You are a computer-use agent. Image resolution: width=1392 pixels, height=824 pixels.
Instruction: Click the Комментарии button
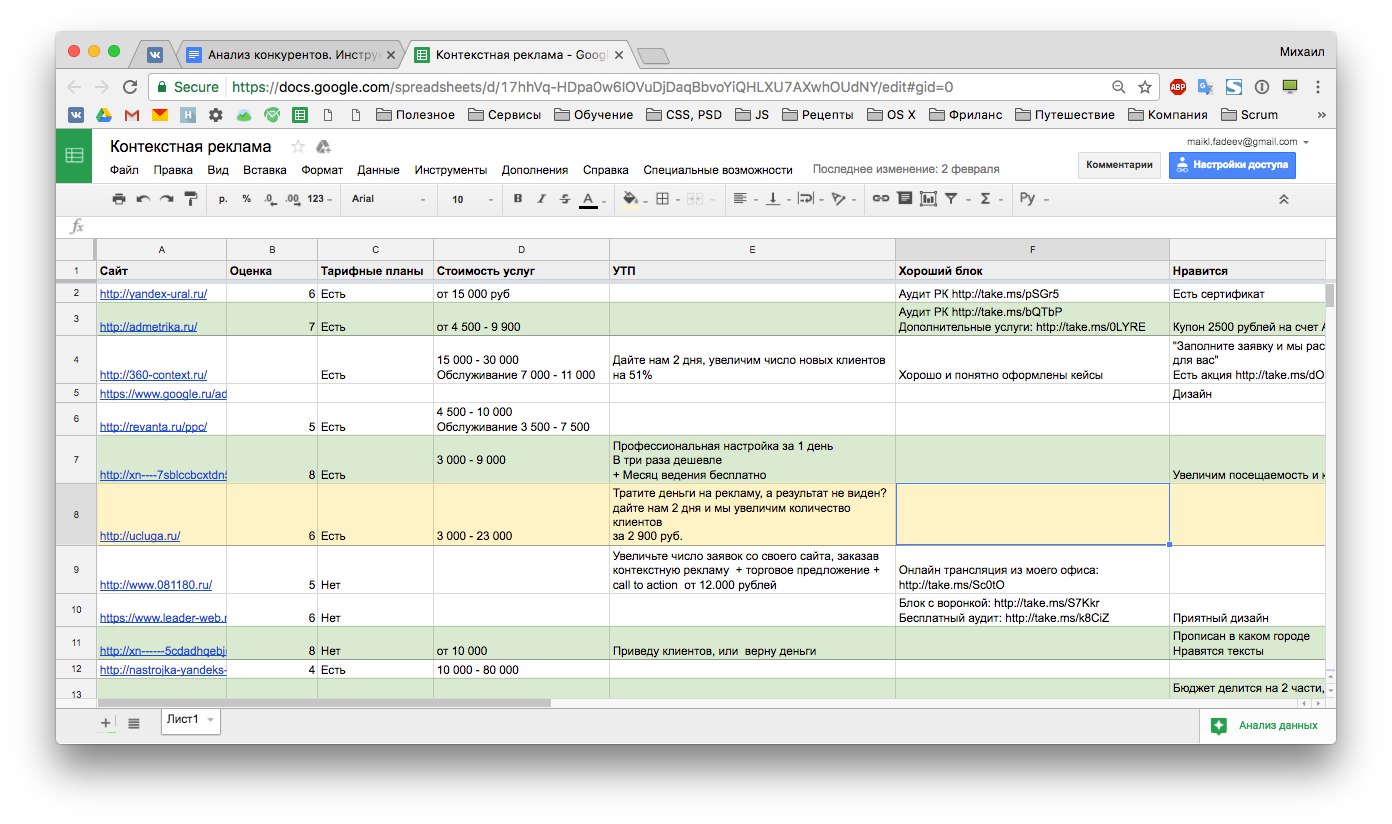pyautogui.click(x=1119, y=165)
